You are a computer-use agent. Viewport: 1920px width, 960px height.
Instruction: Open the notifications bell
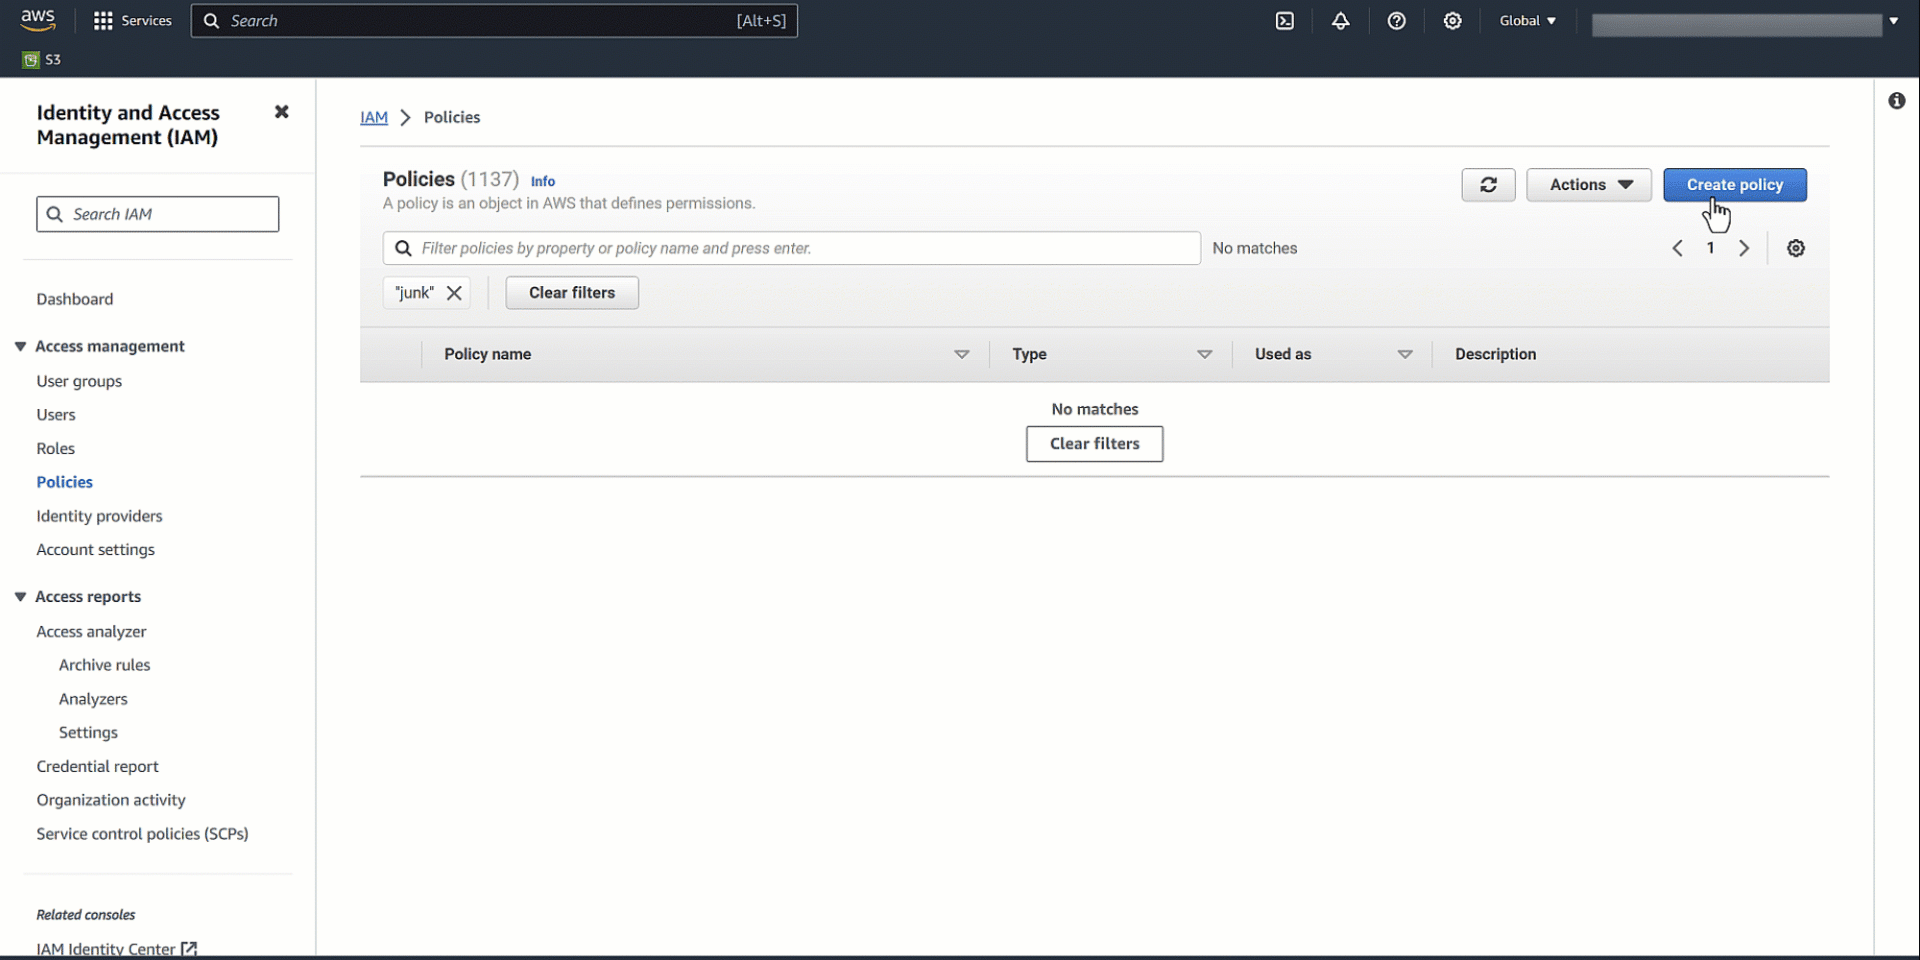click(1341, 20)
